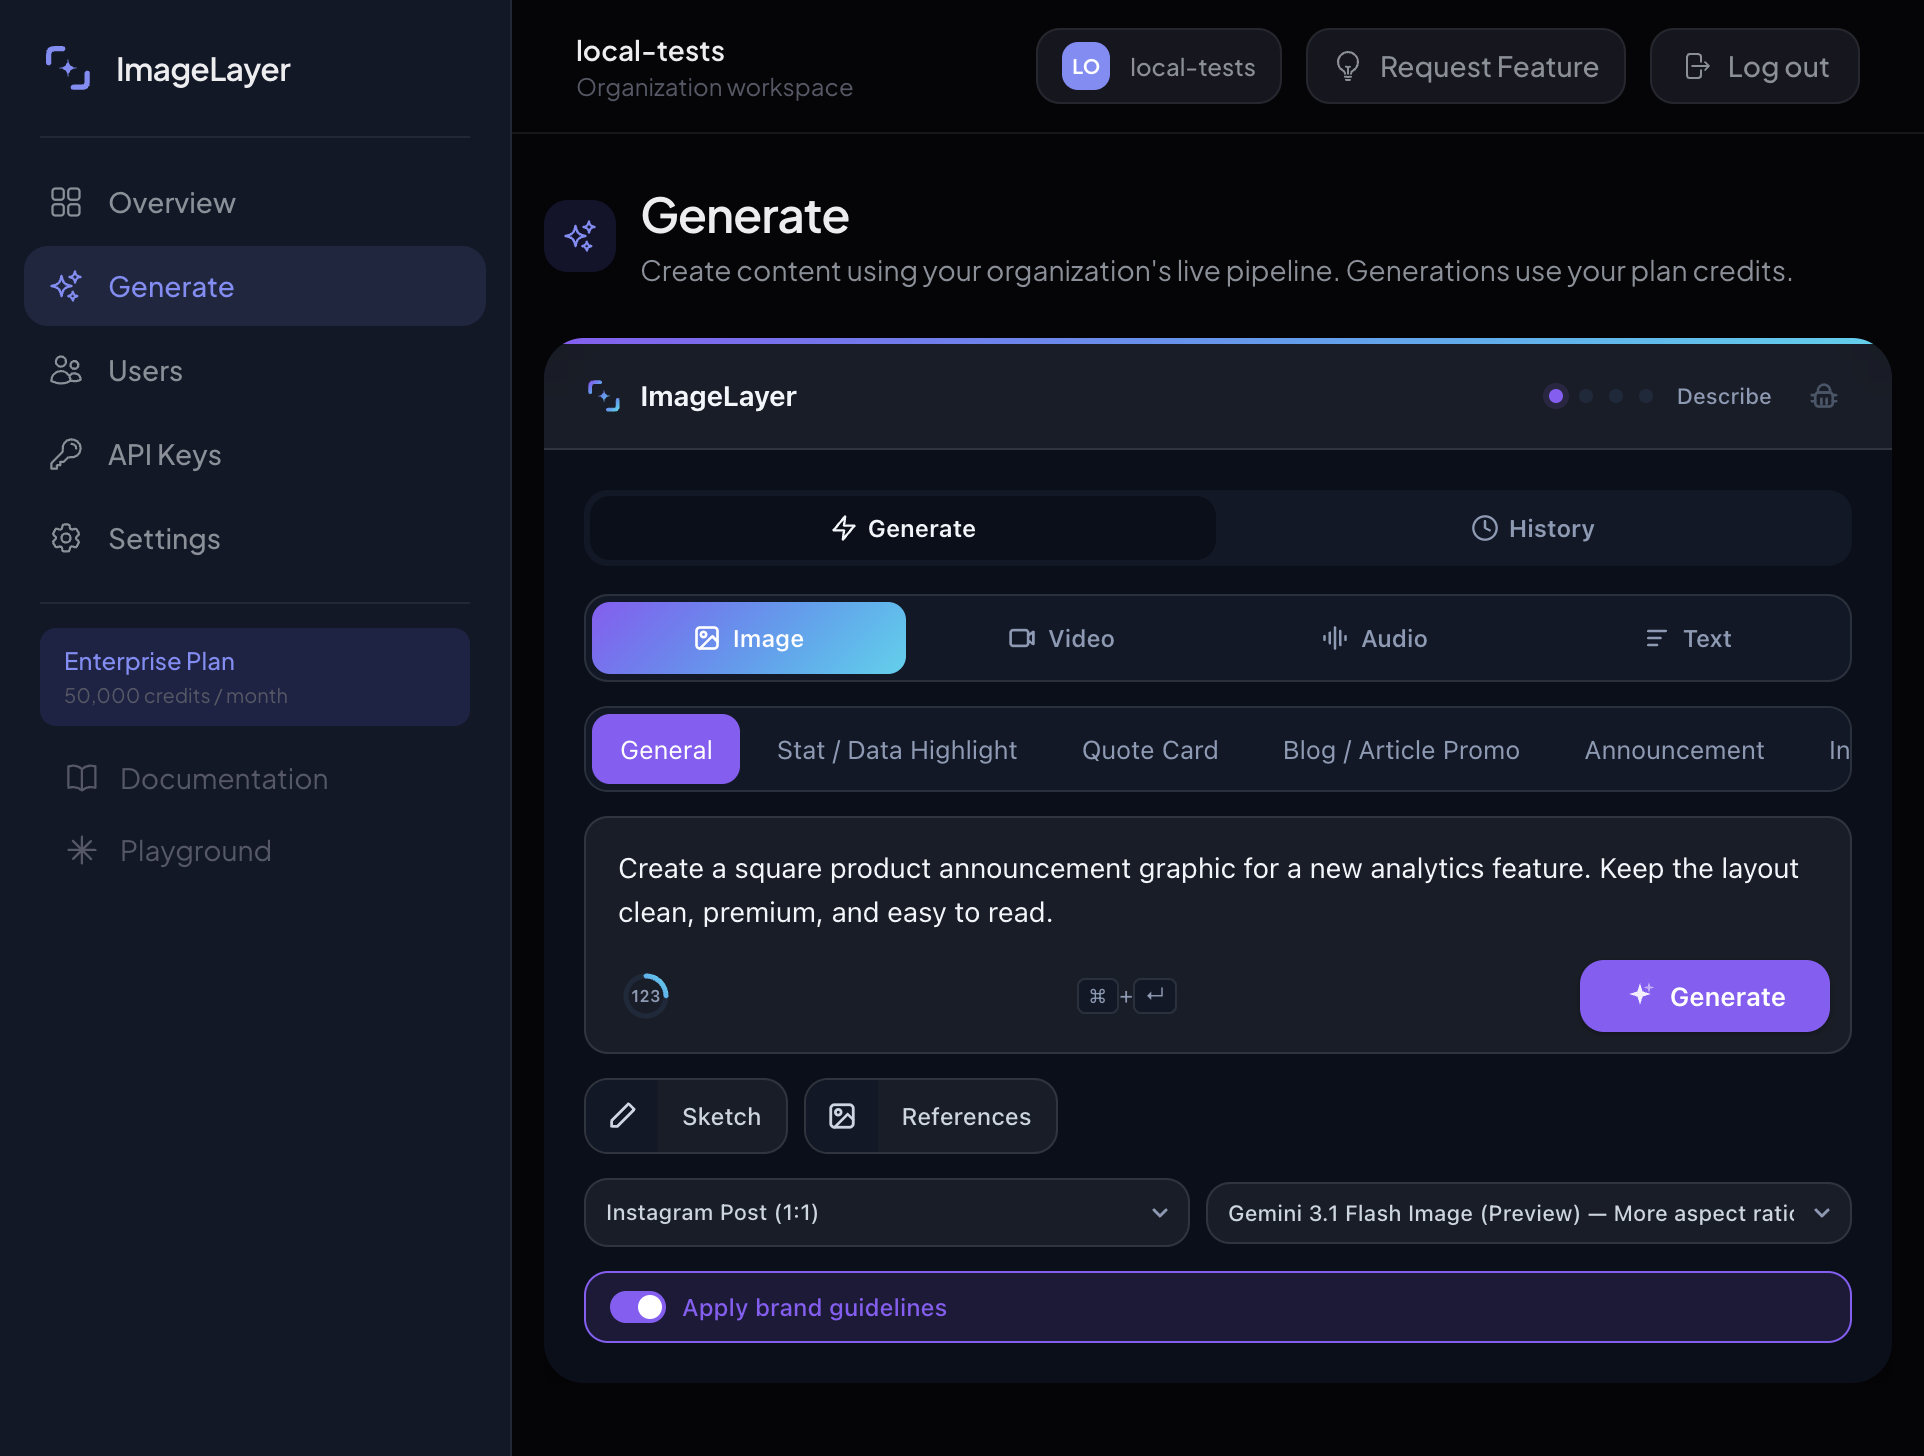Click the Documentation book icon

tap(82, 778)
